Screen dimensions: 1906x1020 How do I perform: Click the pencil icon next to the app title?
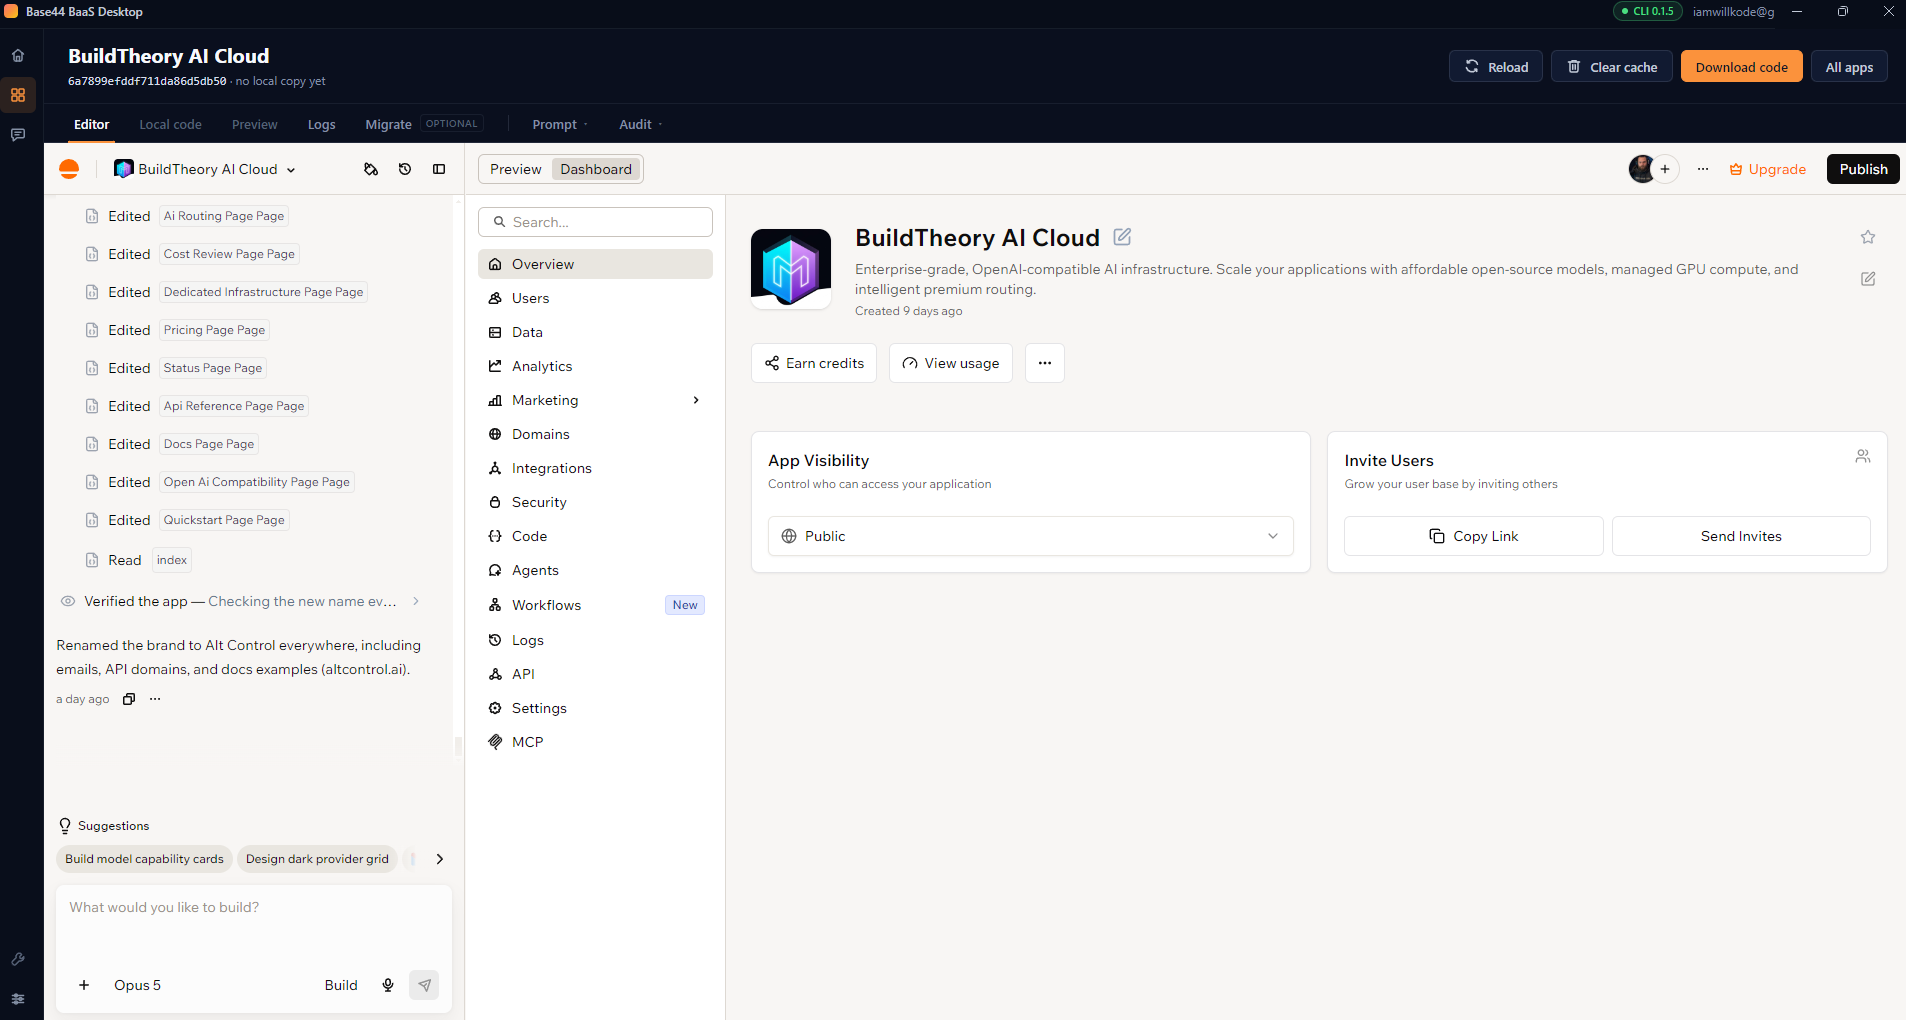pos(1122,237)
